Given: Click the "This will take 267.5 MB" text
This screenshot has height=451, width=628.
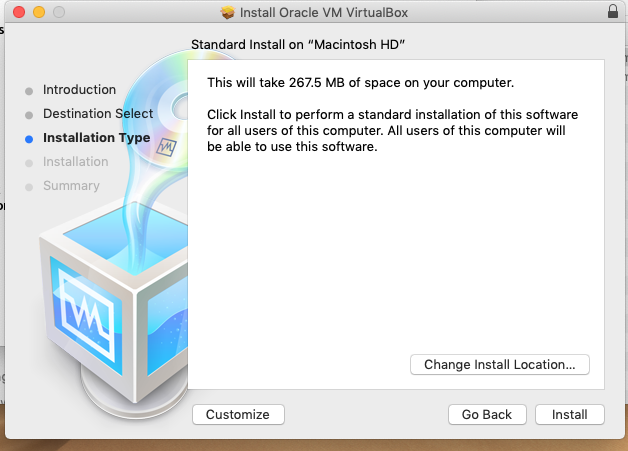Looking at the screenshot, I should [360, 83].
